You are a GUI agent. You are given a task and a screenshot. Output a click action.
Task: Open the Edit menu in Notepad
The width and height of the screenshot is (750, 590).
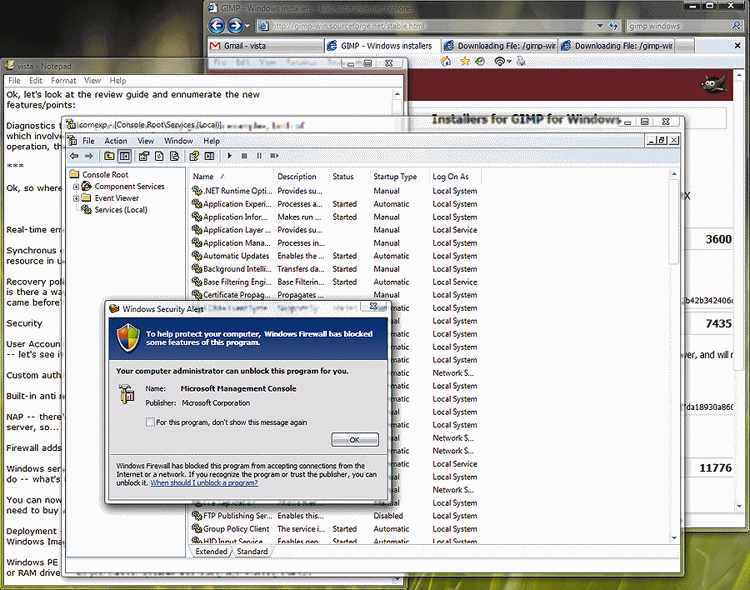[x=36, y=80]
